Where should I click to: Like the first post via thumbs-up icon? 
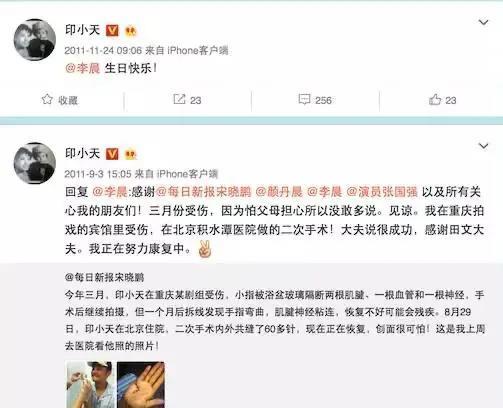(x=435, y=99)
